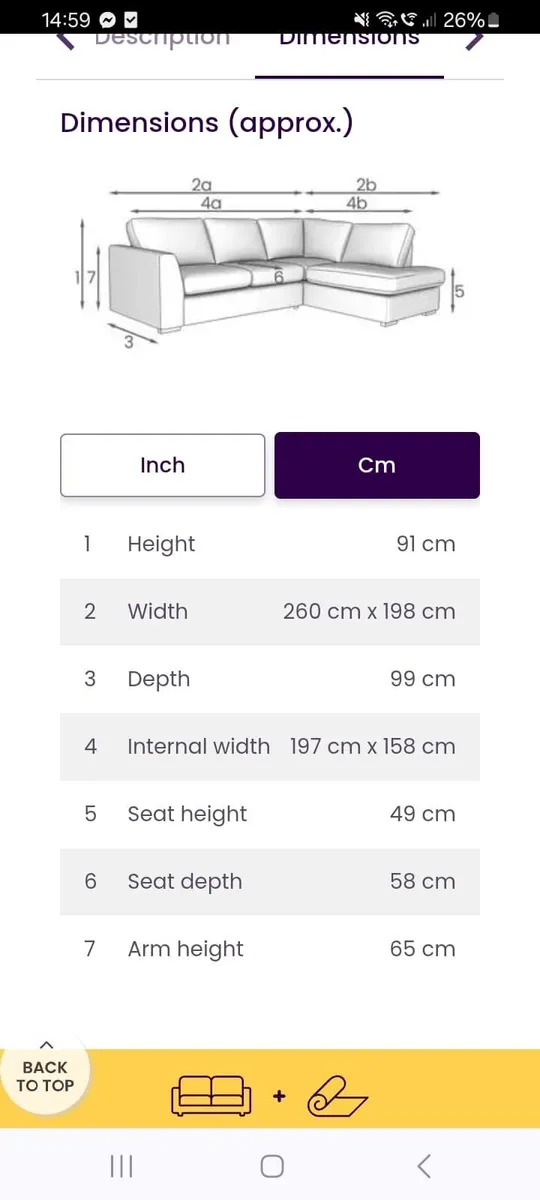The height and width of the screenshot is (1200, 540).
Task: Tap the sofa icon in yellow bar
Action: 211,1096
